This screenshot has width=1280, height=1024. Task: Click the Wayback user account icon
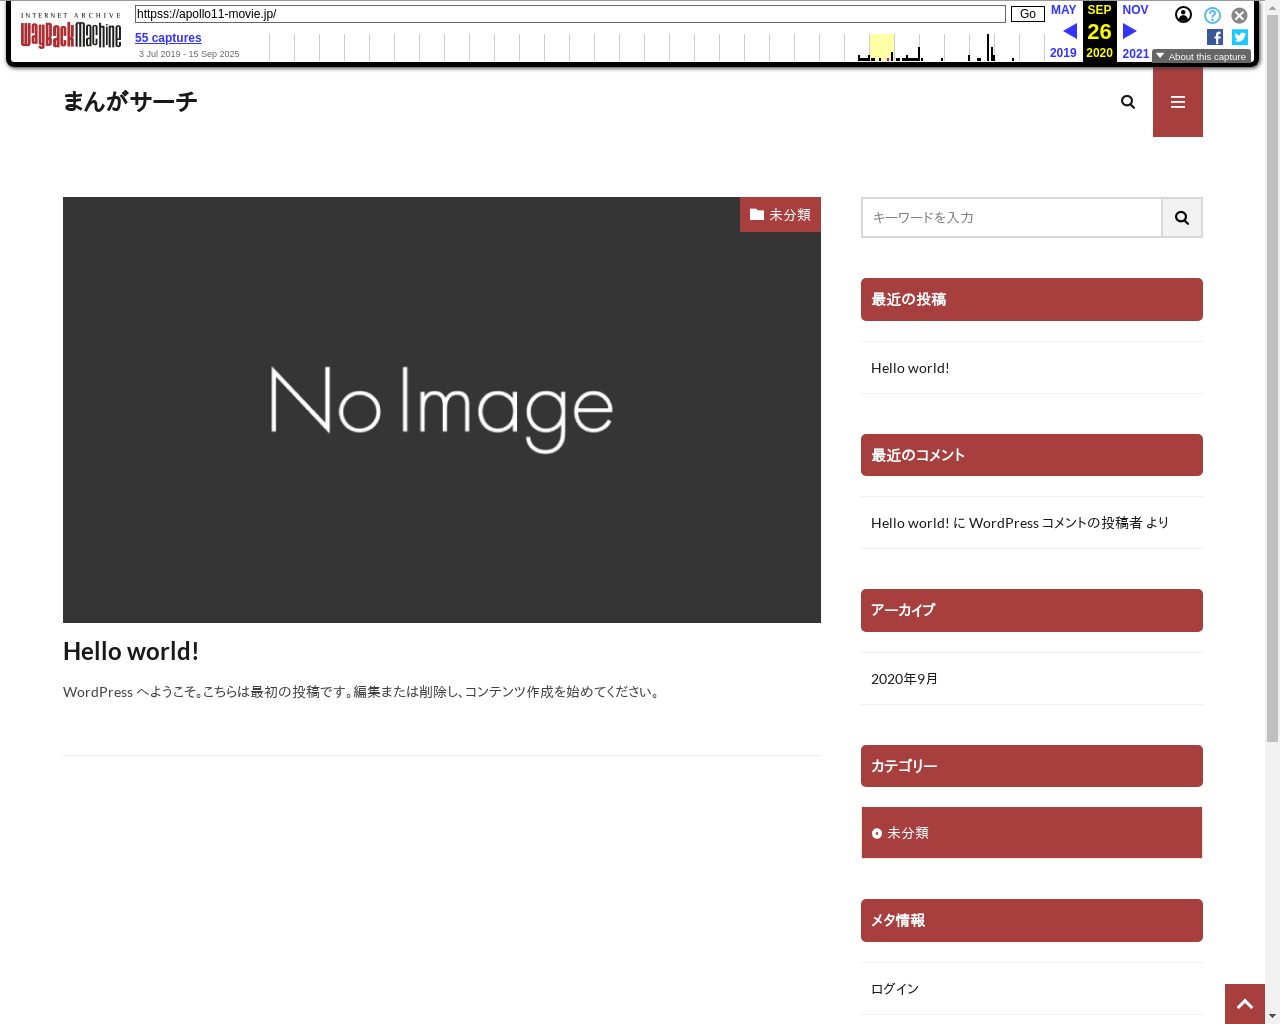point(1183,15)
